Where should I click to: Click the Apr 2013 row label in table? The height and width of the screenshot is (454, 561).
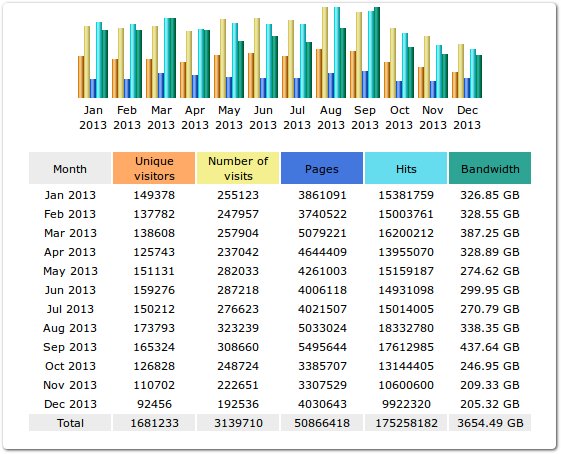(x=70, y=252)
